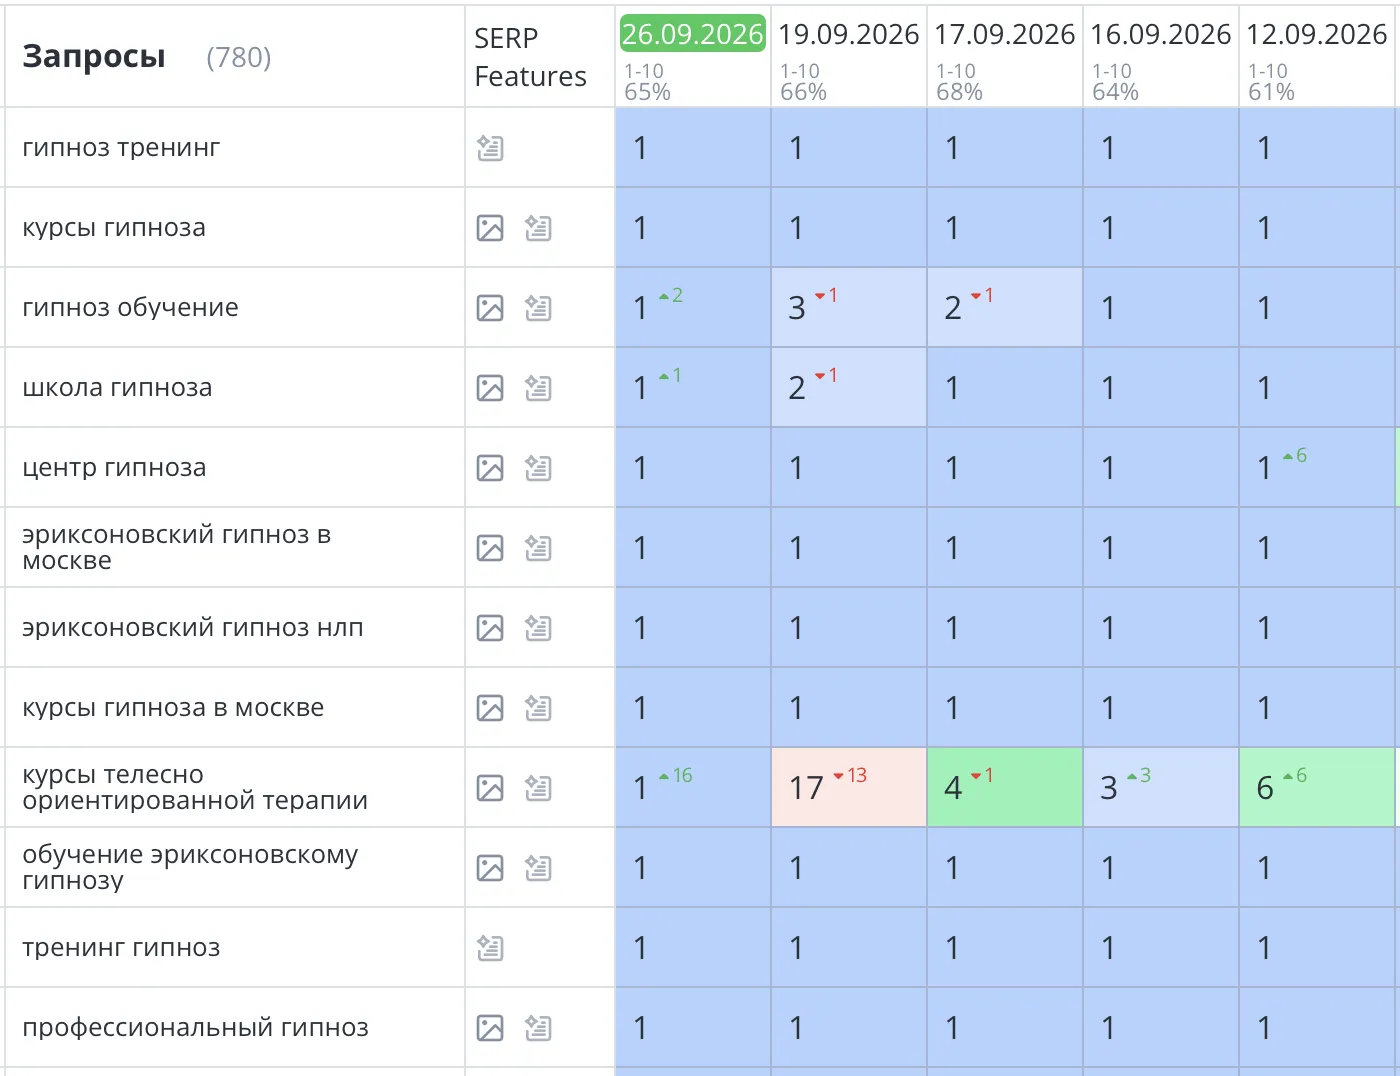The width and height of the screenshot is (1400, 1076).
Task: Open the query школа гипноза
Action: point(117,388)
